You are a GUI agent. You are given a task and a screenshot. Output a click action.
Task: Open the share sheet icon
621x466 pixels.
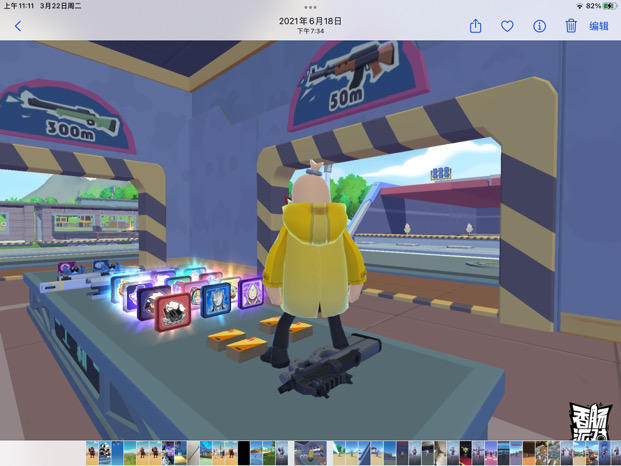(x=475, y=26)
